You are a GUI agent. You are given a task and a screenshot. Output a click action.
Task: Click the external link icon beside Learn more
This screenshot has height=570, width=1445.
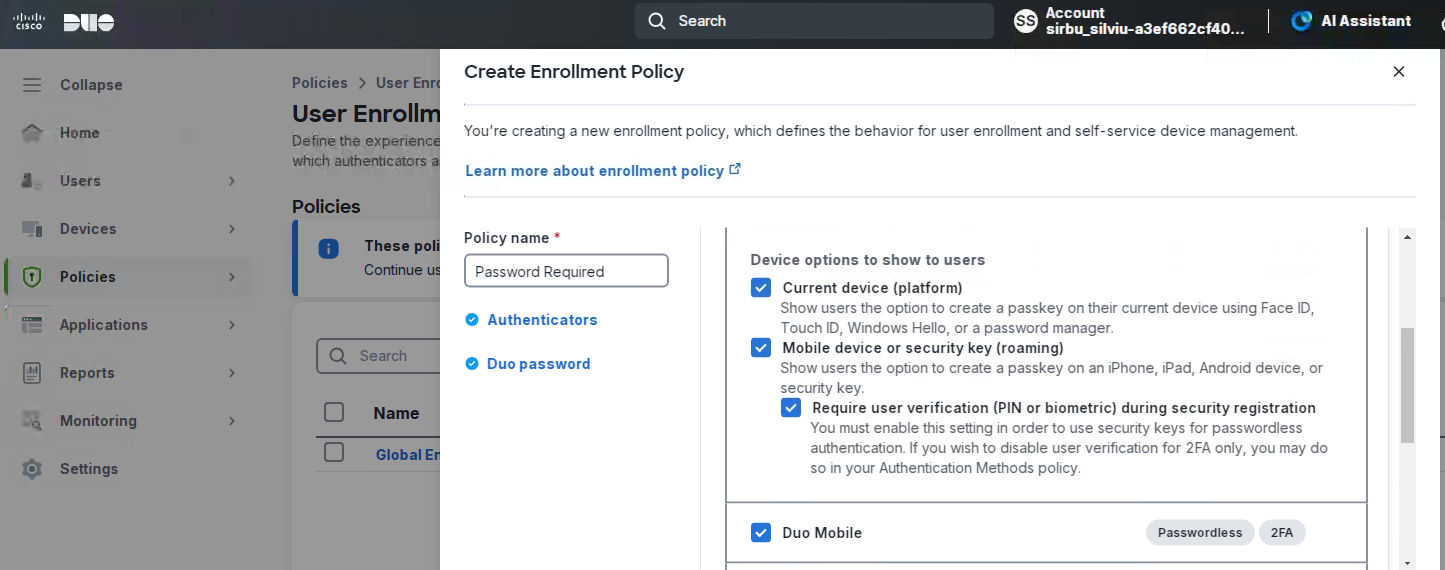(x=735, y=170)
